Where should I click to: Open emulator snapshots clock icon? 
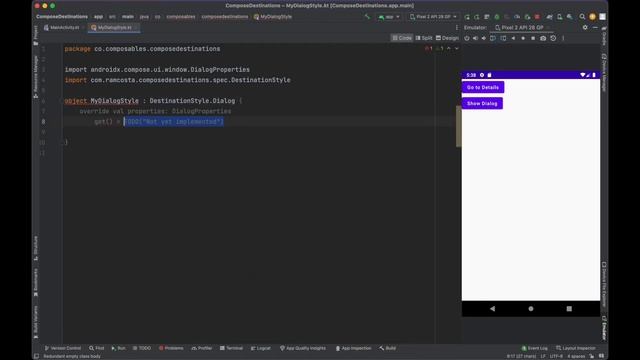[x=553, y=38]
